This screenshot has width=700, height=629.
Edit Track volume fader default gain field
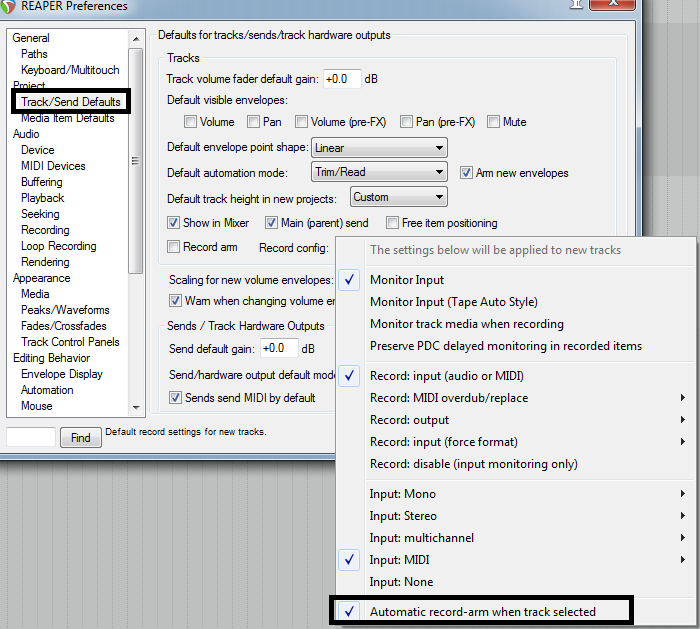[x=342, y=79]
